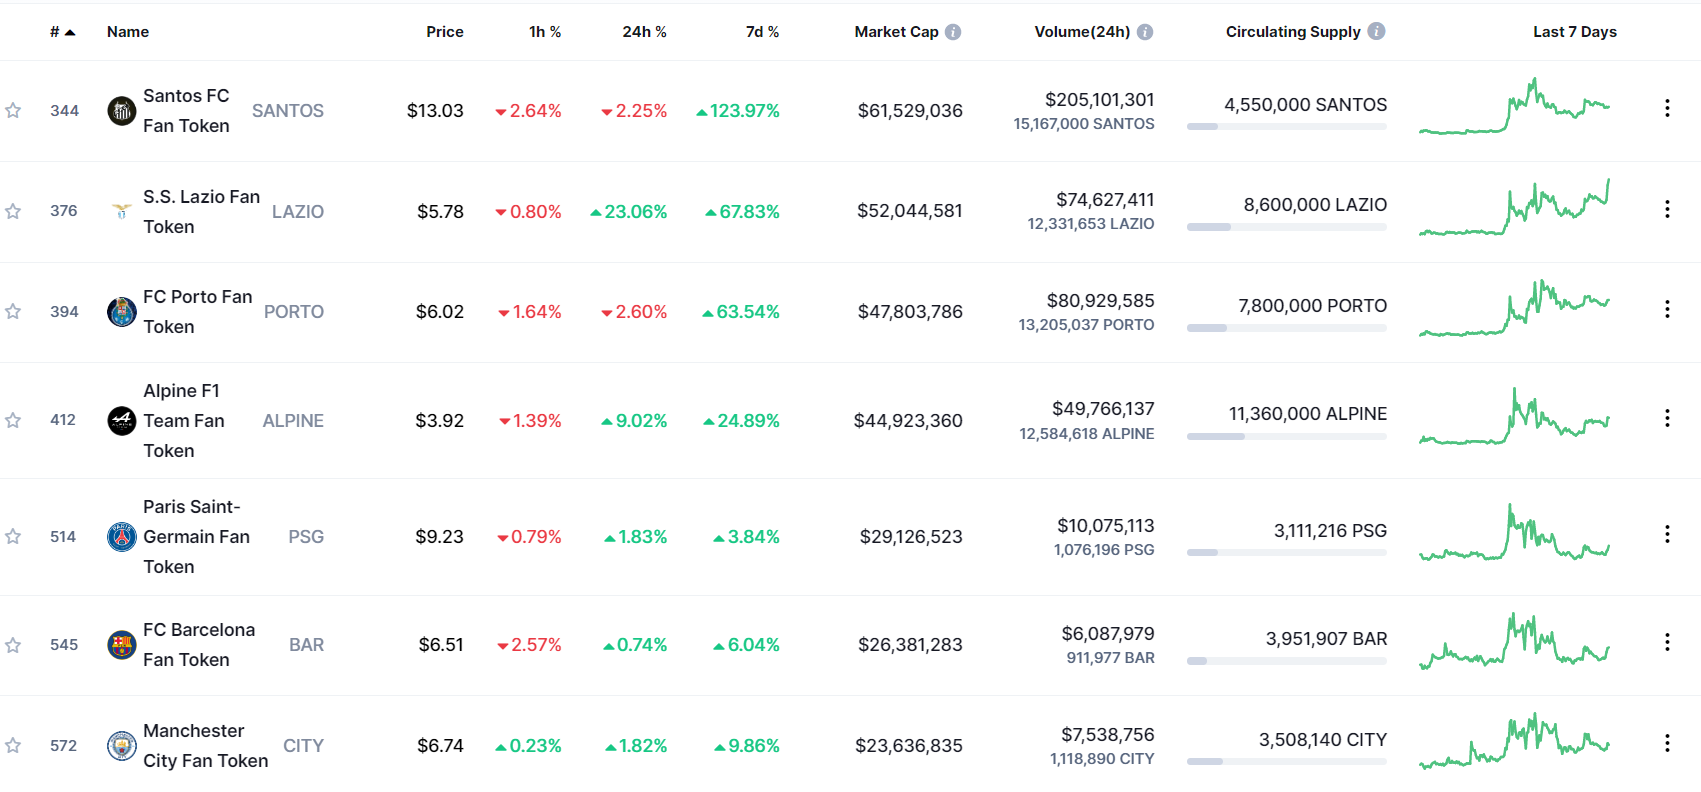Click LAZIO circulating supply progress bar
Viewport: 1701px width, 792px height.
coord(1286,227)
